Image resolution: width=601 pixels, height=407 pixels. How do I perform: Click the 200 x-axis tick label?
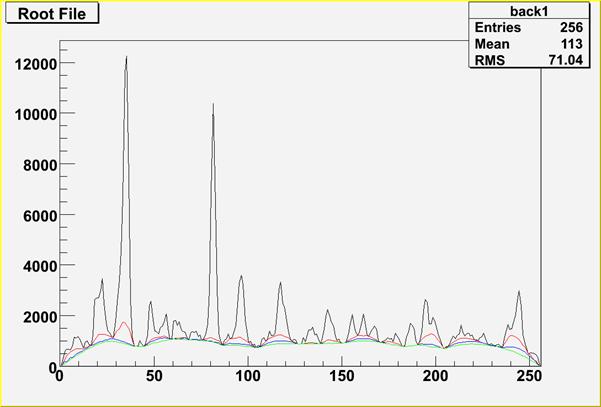[x=435, y=378]
